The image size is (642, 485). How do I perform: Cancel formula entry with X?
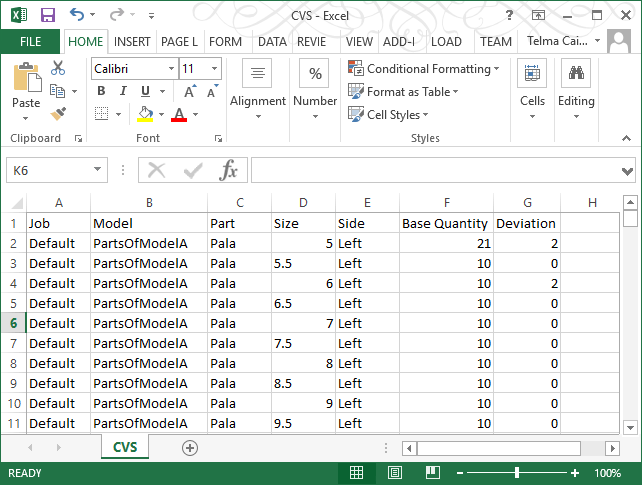[156, 170]
